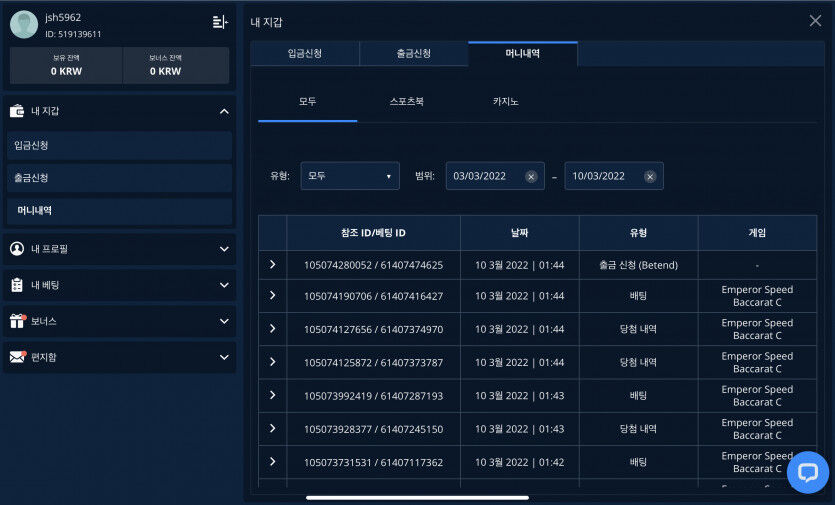Click the jsh5962 profile avatar
This screenshot has width=835, height=505.
24,24
